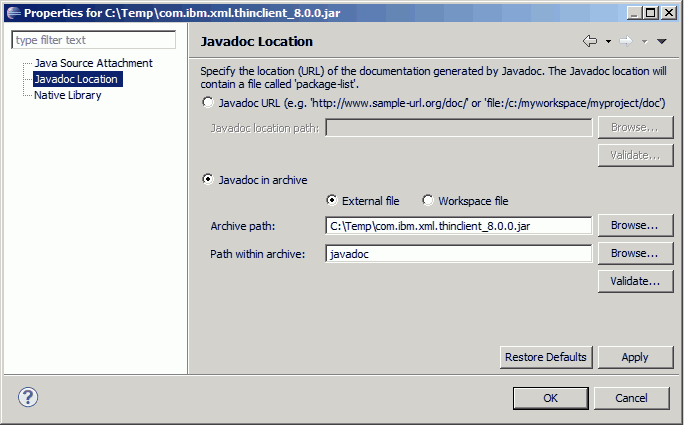Select Java Source Attachment in tree

tap(93, 63)
